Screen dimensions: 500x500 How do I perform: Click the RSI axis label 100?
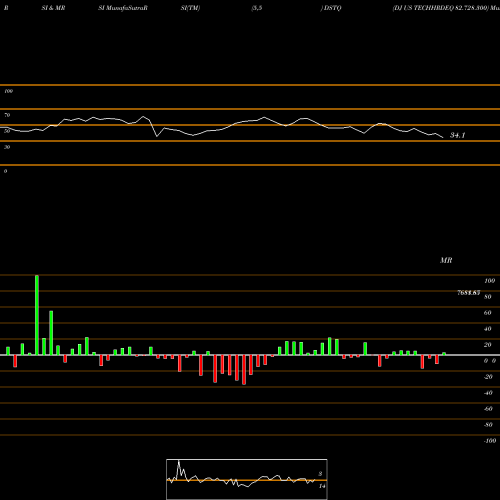point(8,91)
